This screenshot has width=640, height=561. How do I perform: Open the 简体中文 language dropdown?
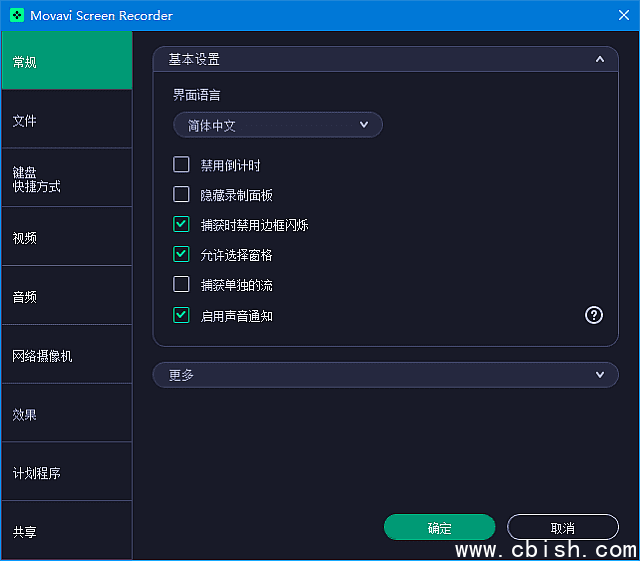277,125
